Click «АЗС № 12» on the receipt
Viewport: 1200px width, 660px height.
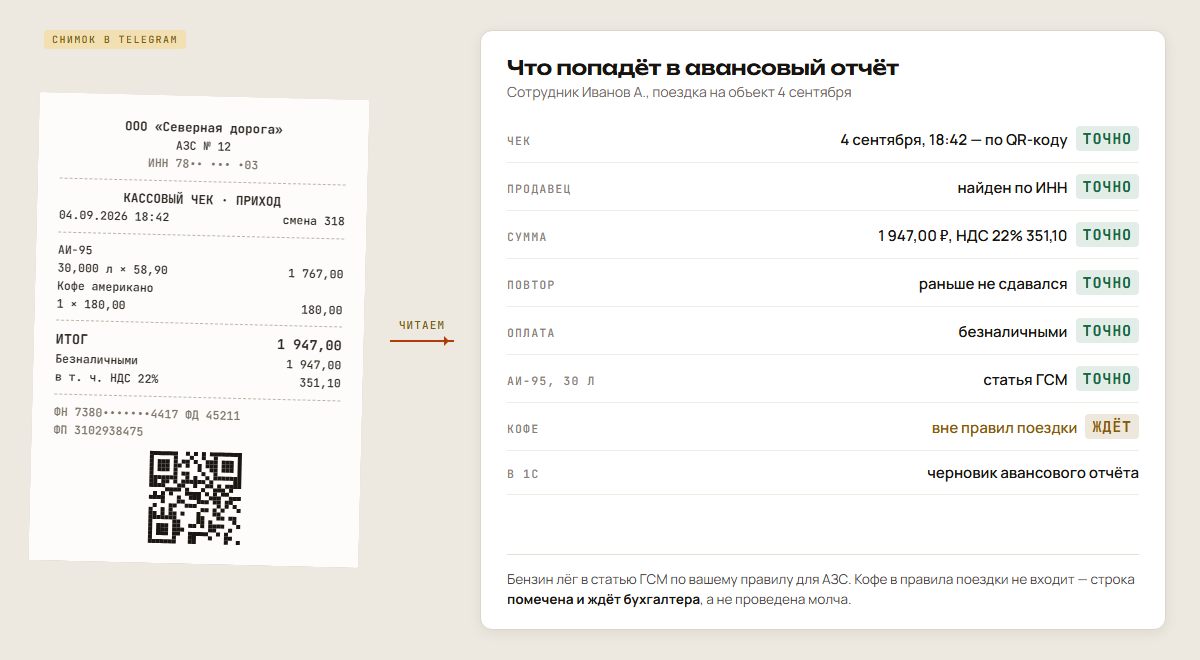click(203, 146)
